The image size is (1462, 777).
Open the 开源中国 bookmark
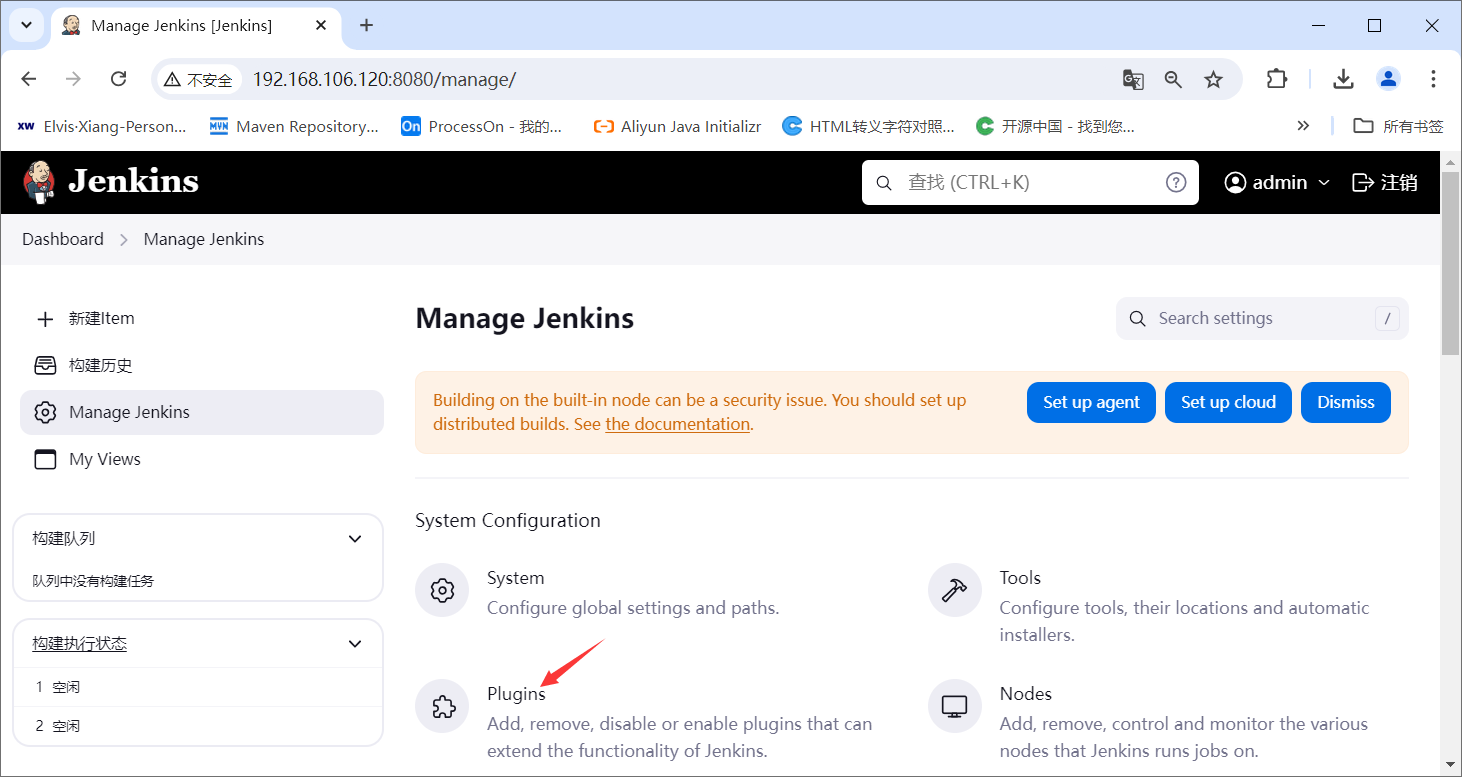tap(1055, 126)
